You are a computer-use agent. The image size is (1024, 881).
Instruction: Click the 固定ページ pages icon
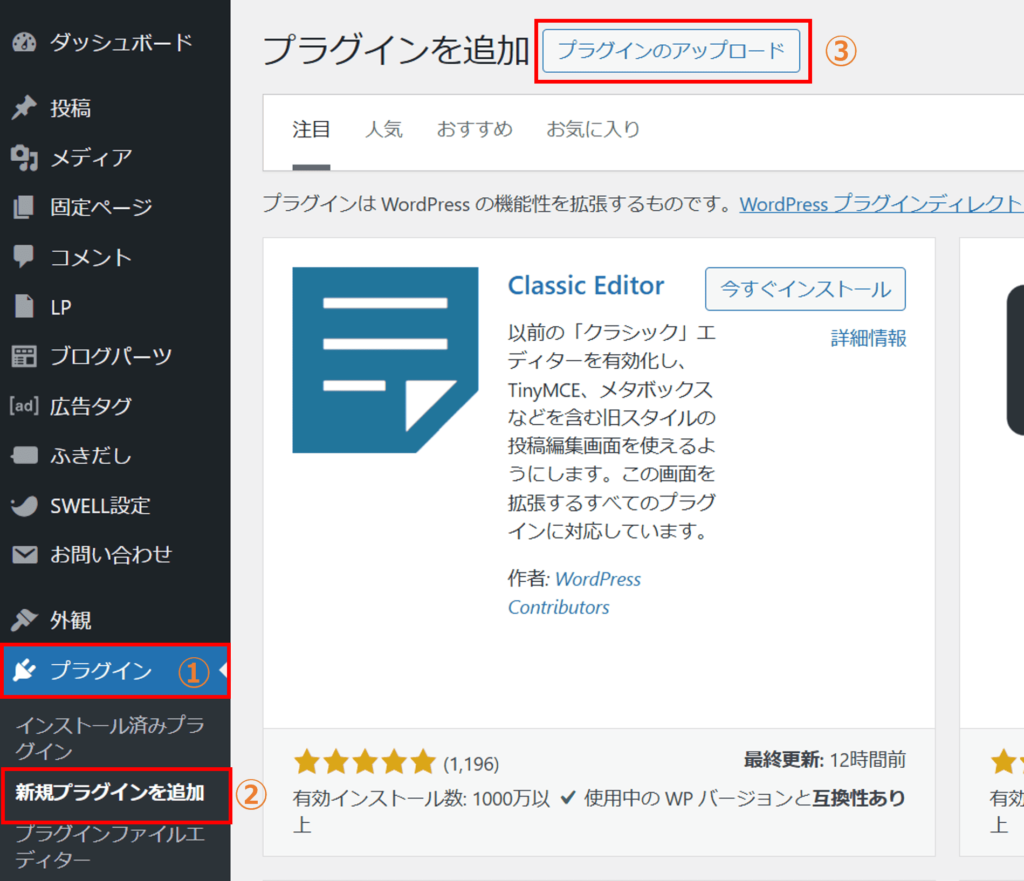24,208
